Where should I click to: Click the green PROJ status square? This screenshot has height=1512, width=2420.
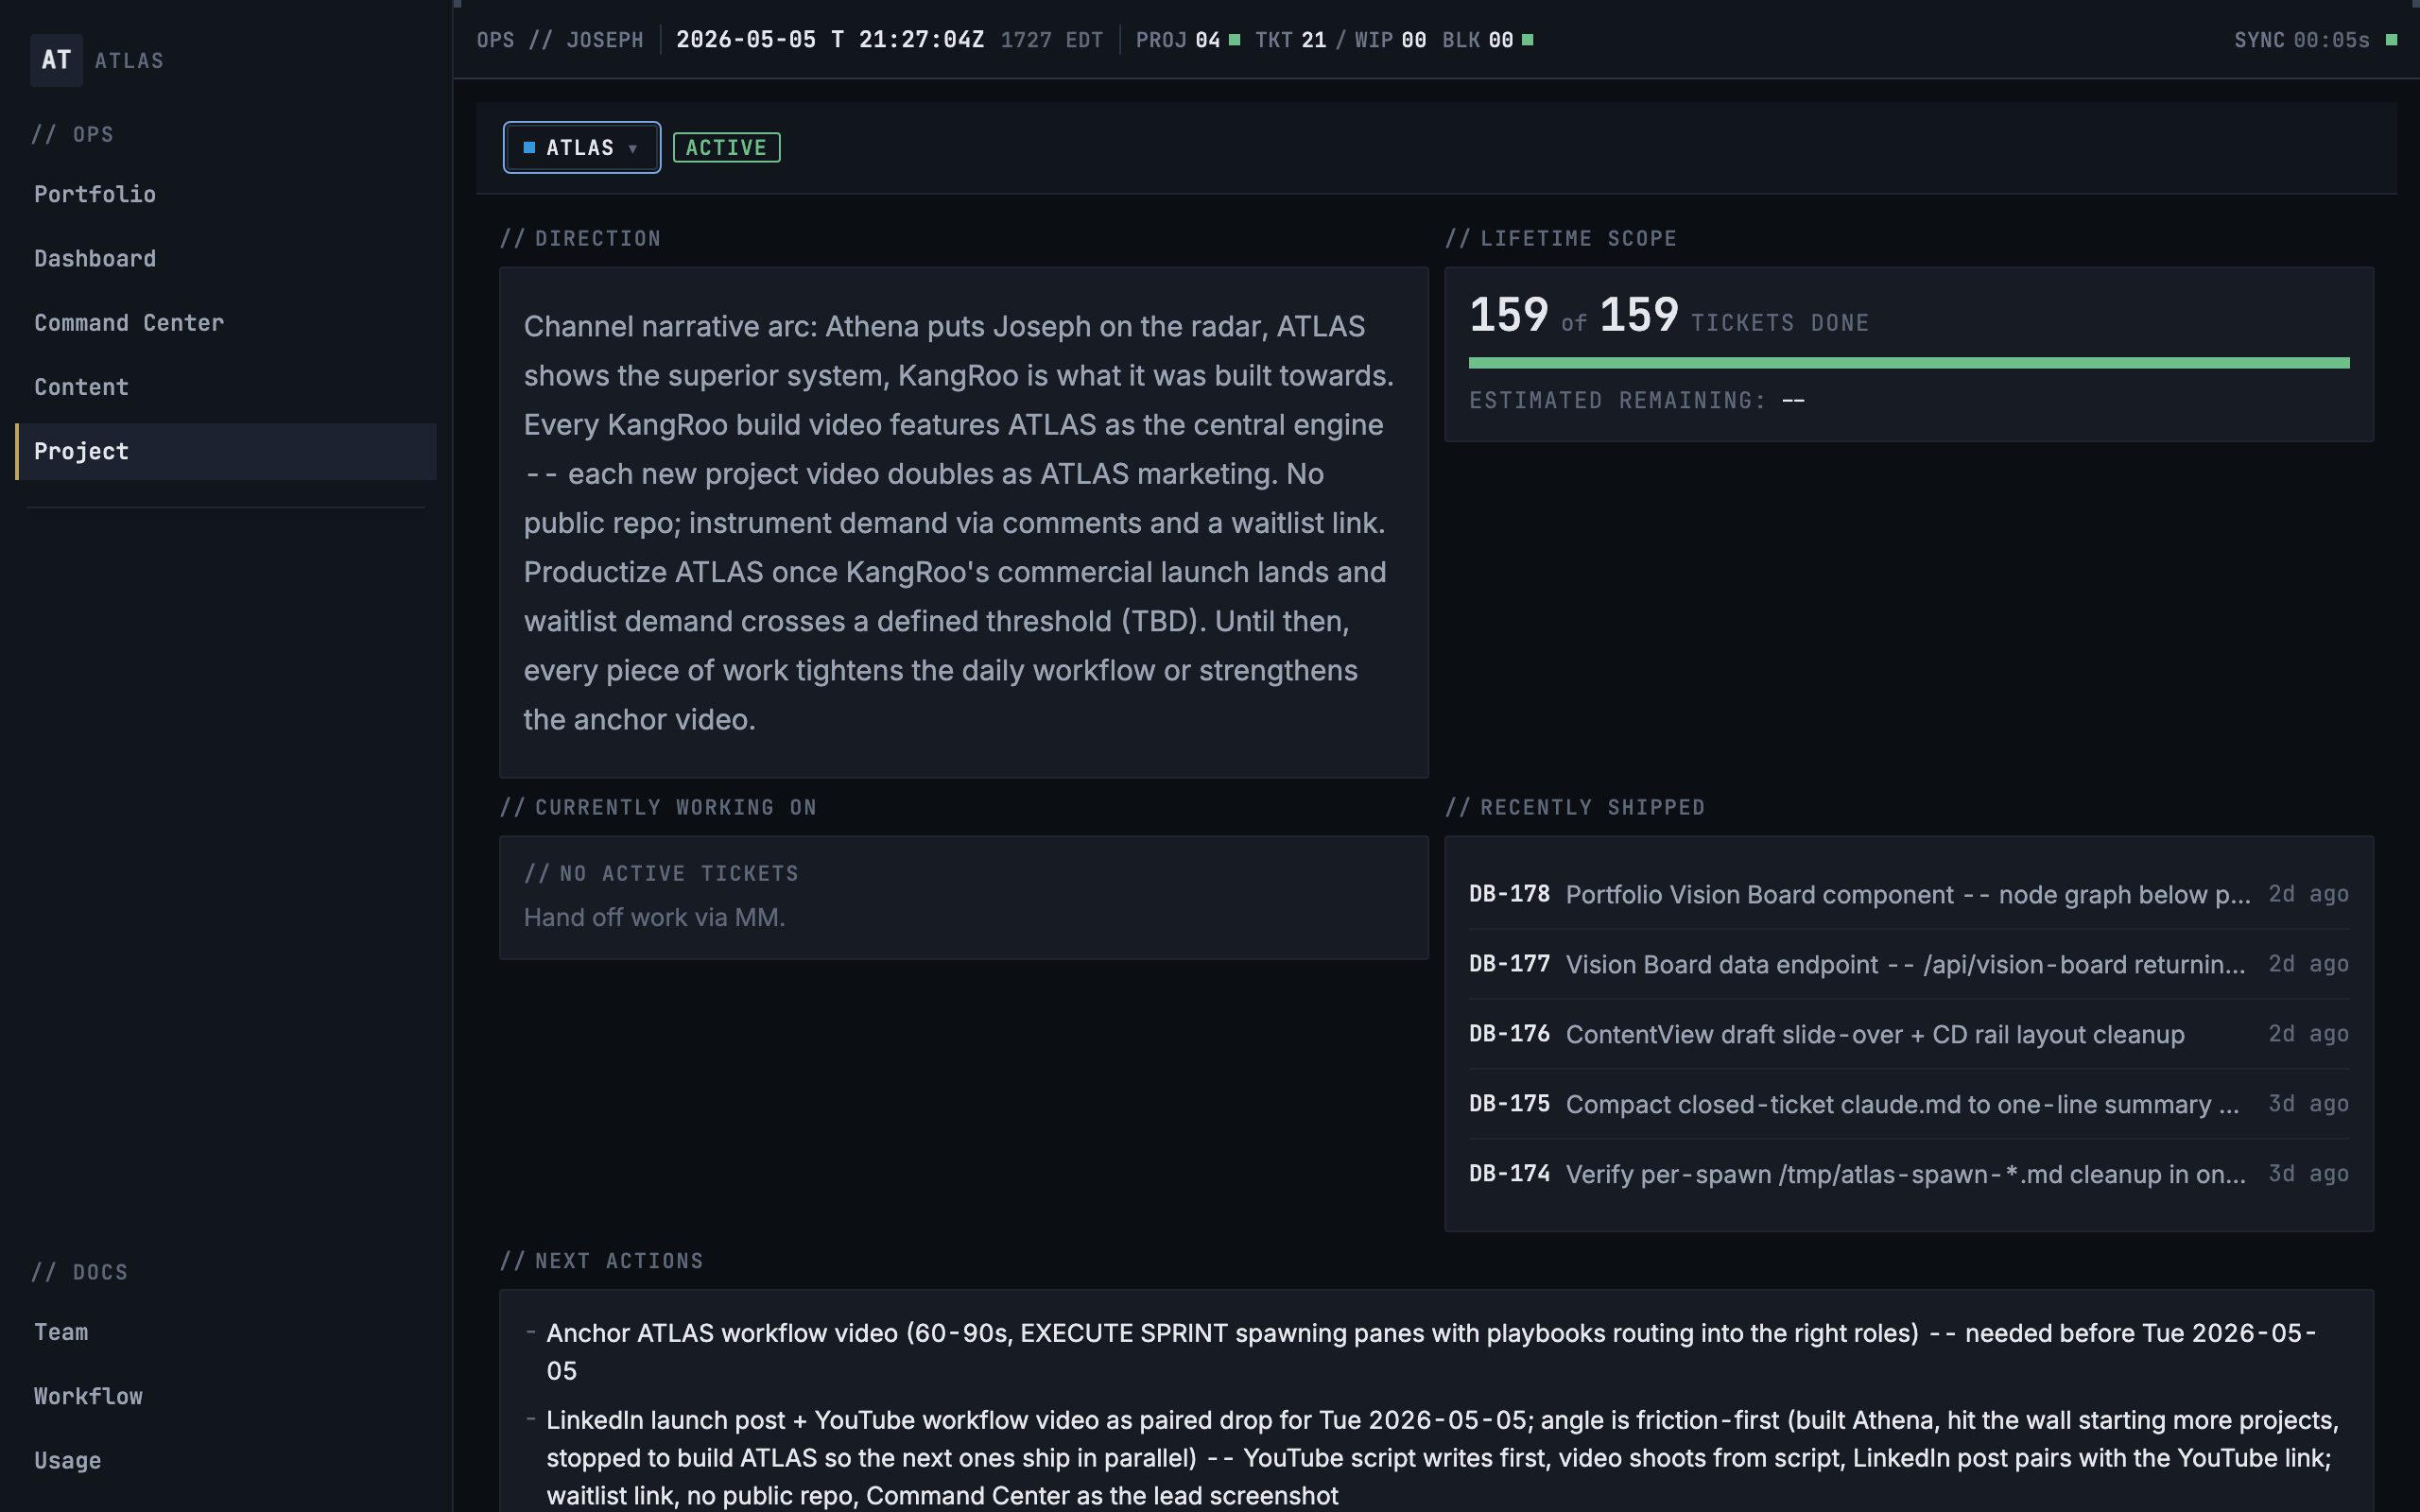pos(1234,40)
